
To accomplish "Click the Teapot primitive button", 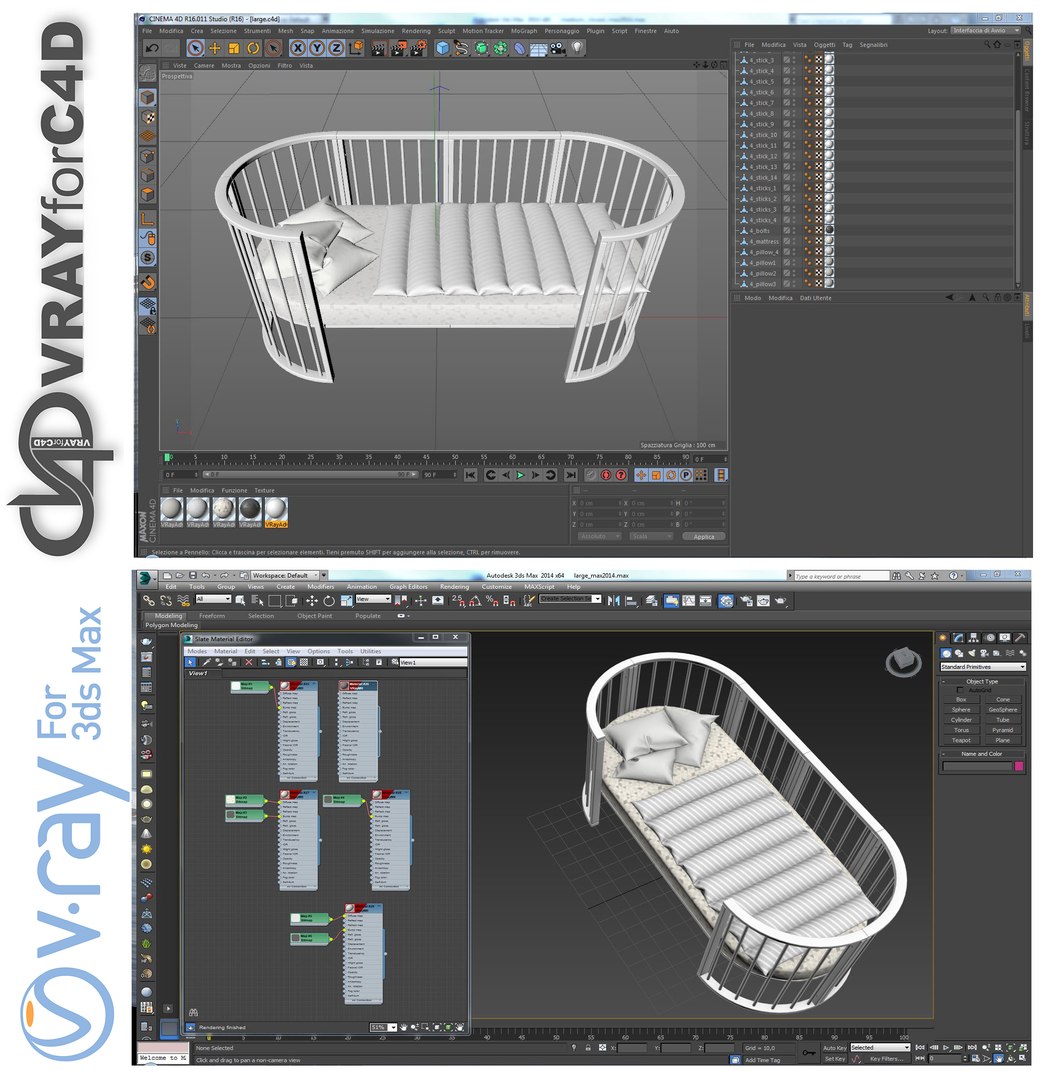I will (x=961, y=741).
